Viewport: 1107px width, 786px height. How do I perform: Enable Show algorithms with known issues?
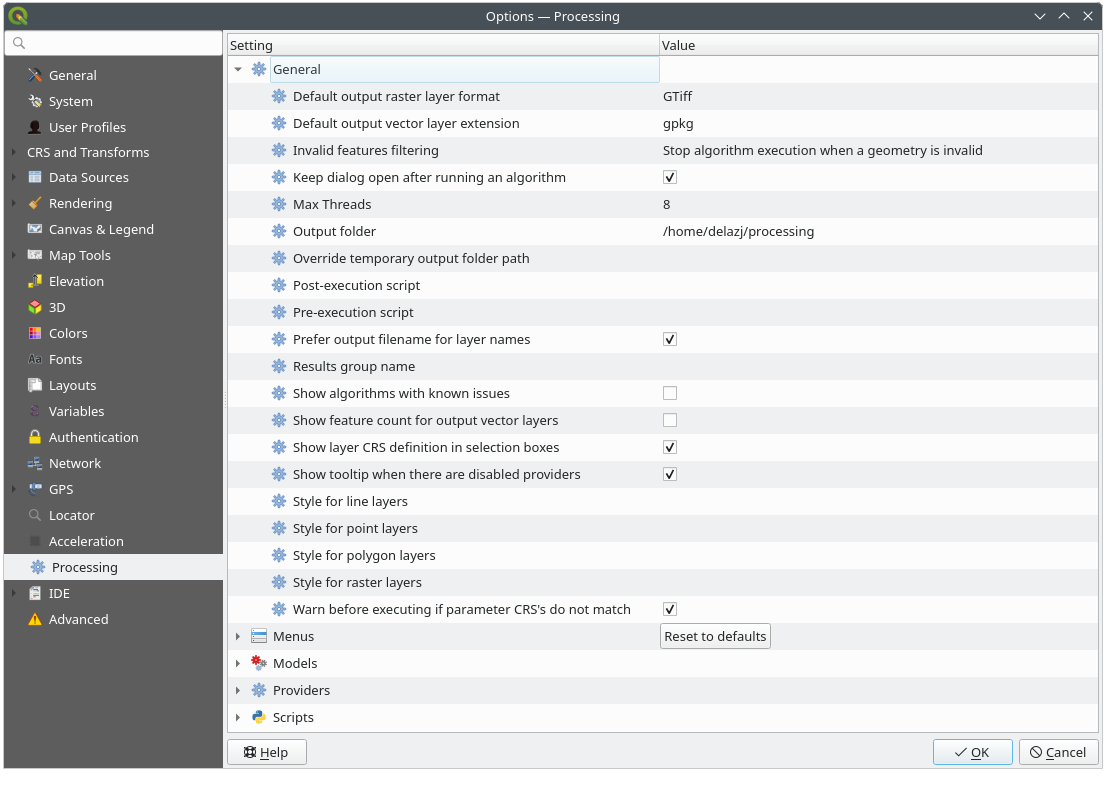pyautogui.click(x=670, y=393)
